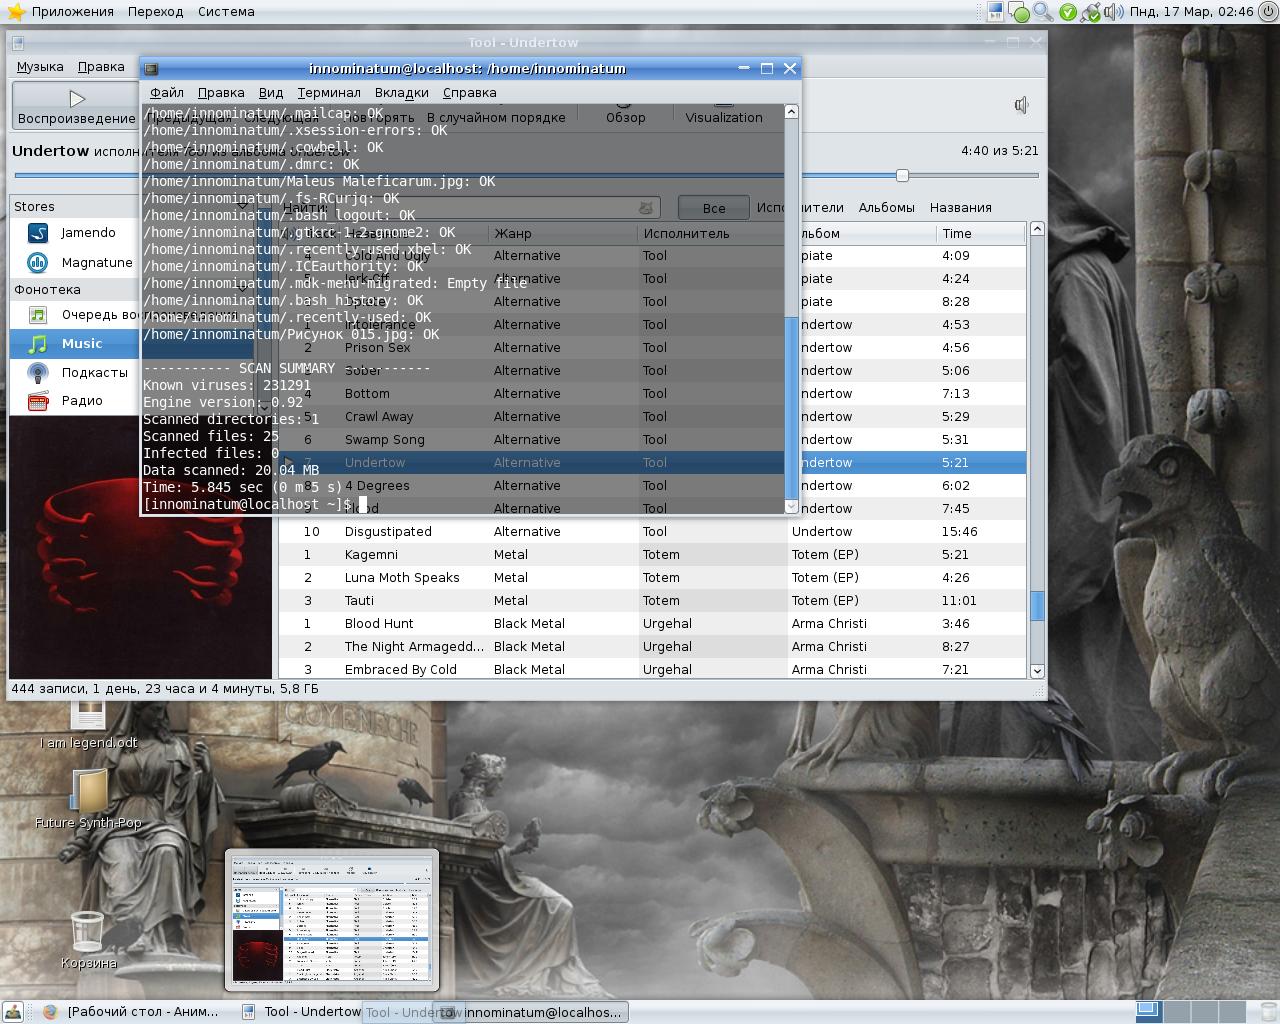Open the Корзина trash icon on desktop

tap(88, 941)
